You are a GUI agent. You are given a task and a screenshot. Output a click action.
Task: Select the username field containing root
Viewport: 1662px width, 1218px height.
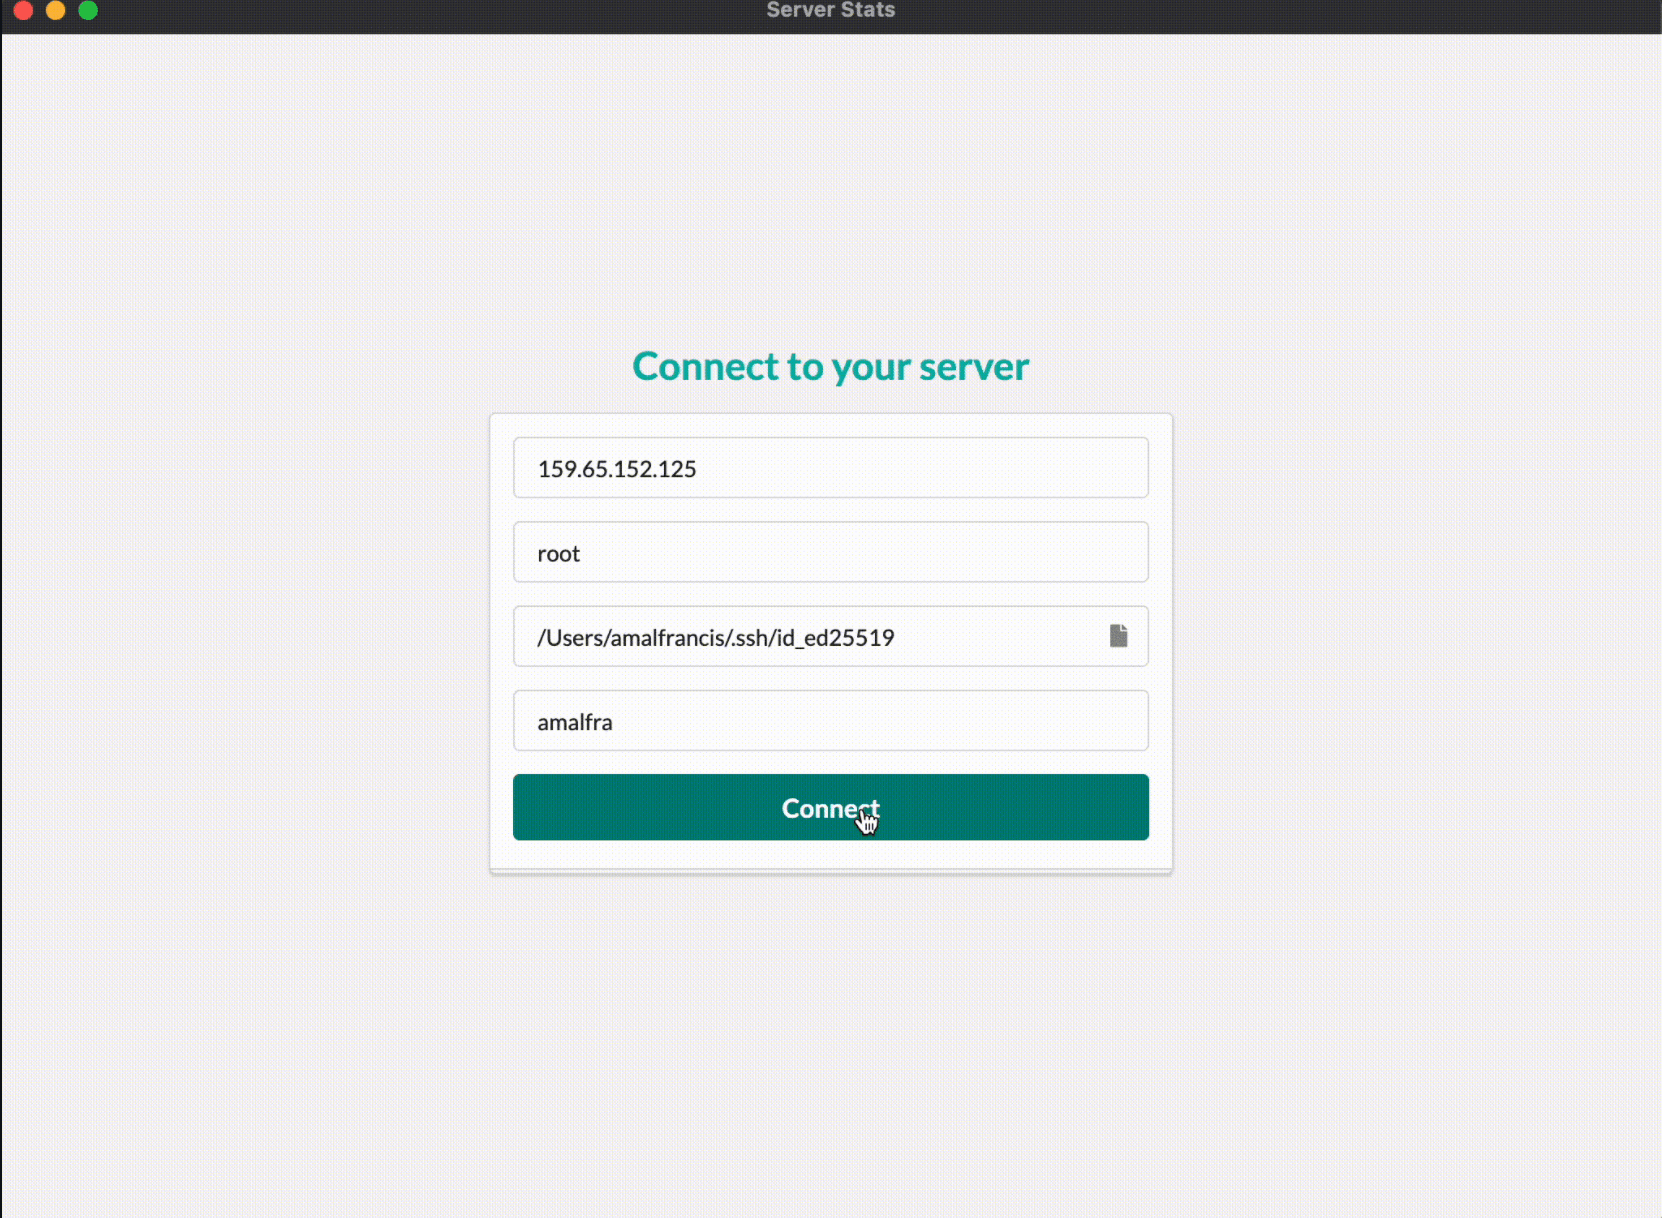click(830, 552)
